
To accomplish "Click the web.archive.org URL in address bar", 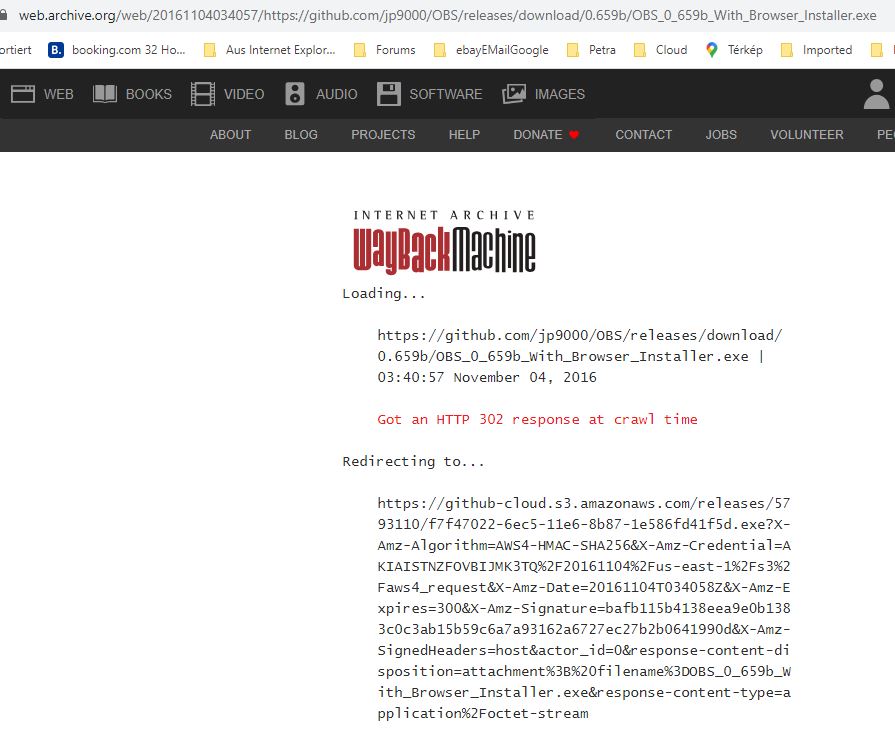I will (448, 15).
